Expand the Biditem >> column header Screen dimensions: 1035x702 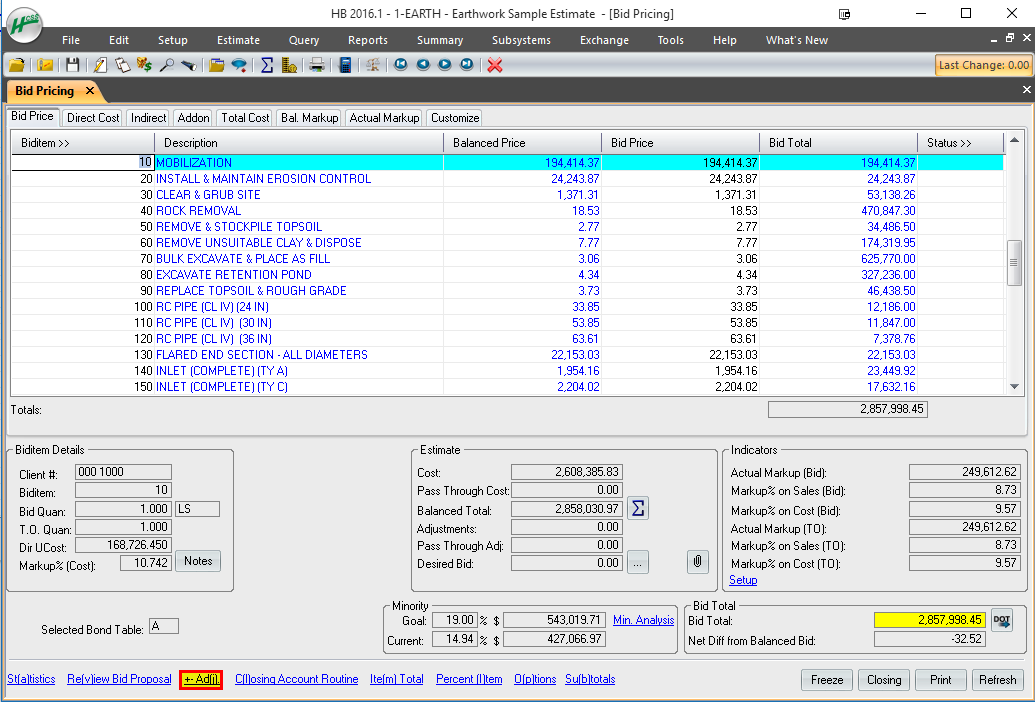[x=45, y=143]
